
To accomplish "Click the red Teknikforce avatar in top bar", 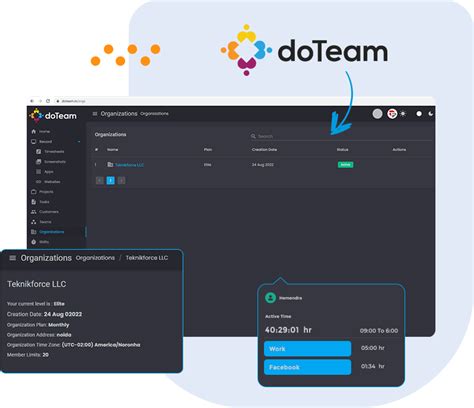I will pos(392,114).
